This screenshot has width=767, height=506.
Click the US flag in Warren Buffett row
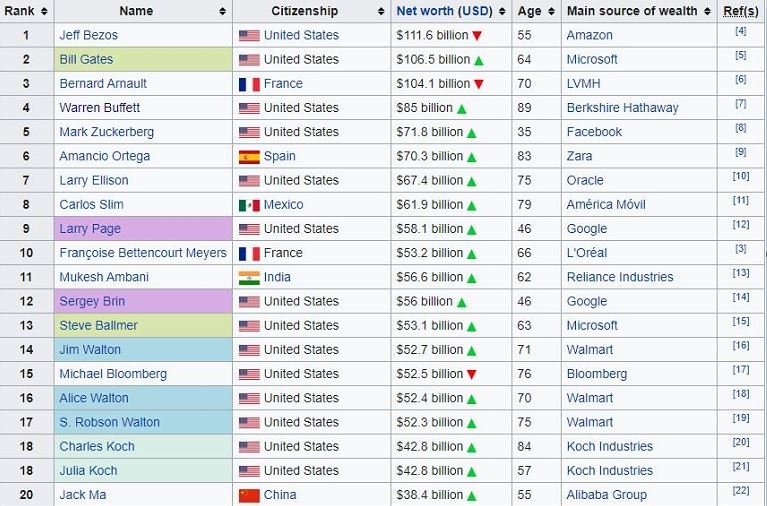[249, 108]
